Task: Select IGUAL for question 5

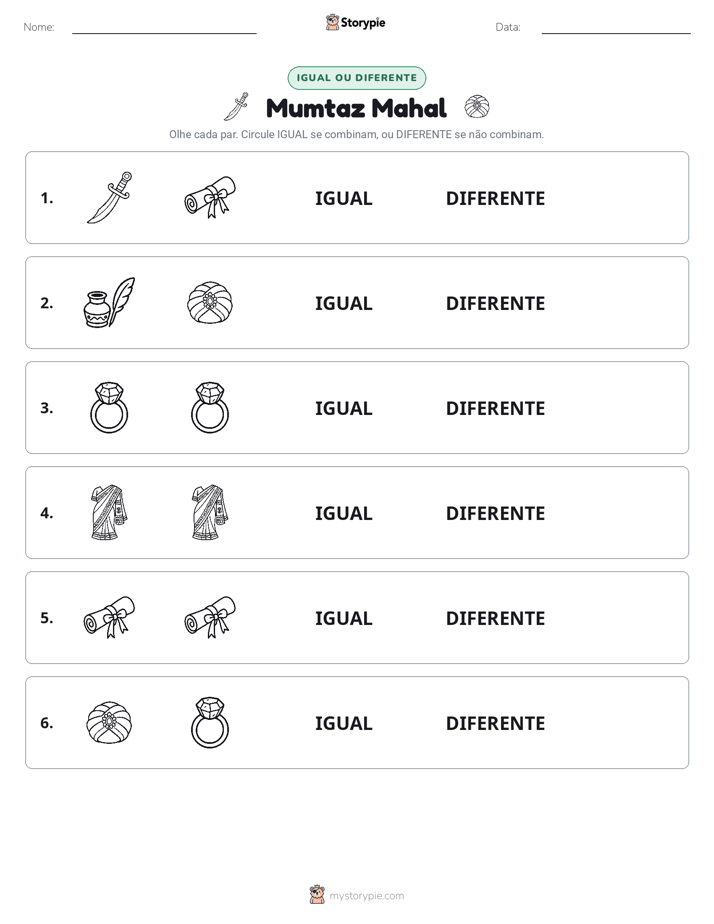Action: coord(343,618)
